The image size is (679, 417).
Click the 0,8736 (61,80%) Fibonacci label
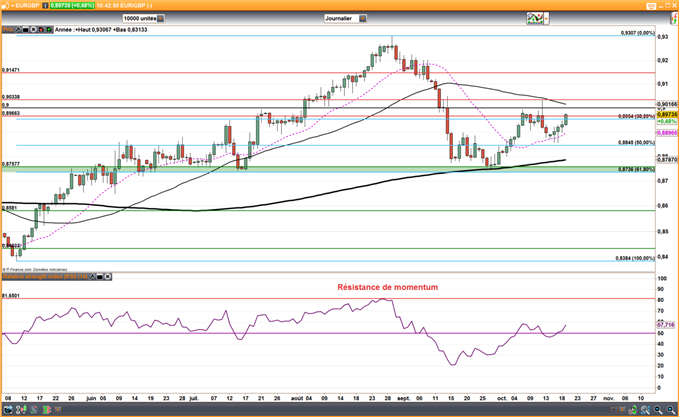coord(637,169)
